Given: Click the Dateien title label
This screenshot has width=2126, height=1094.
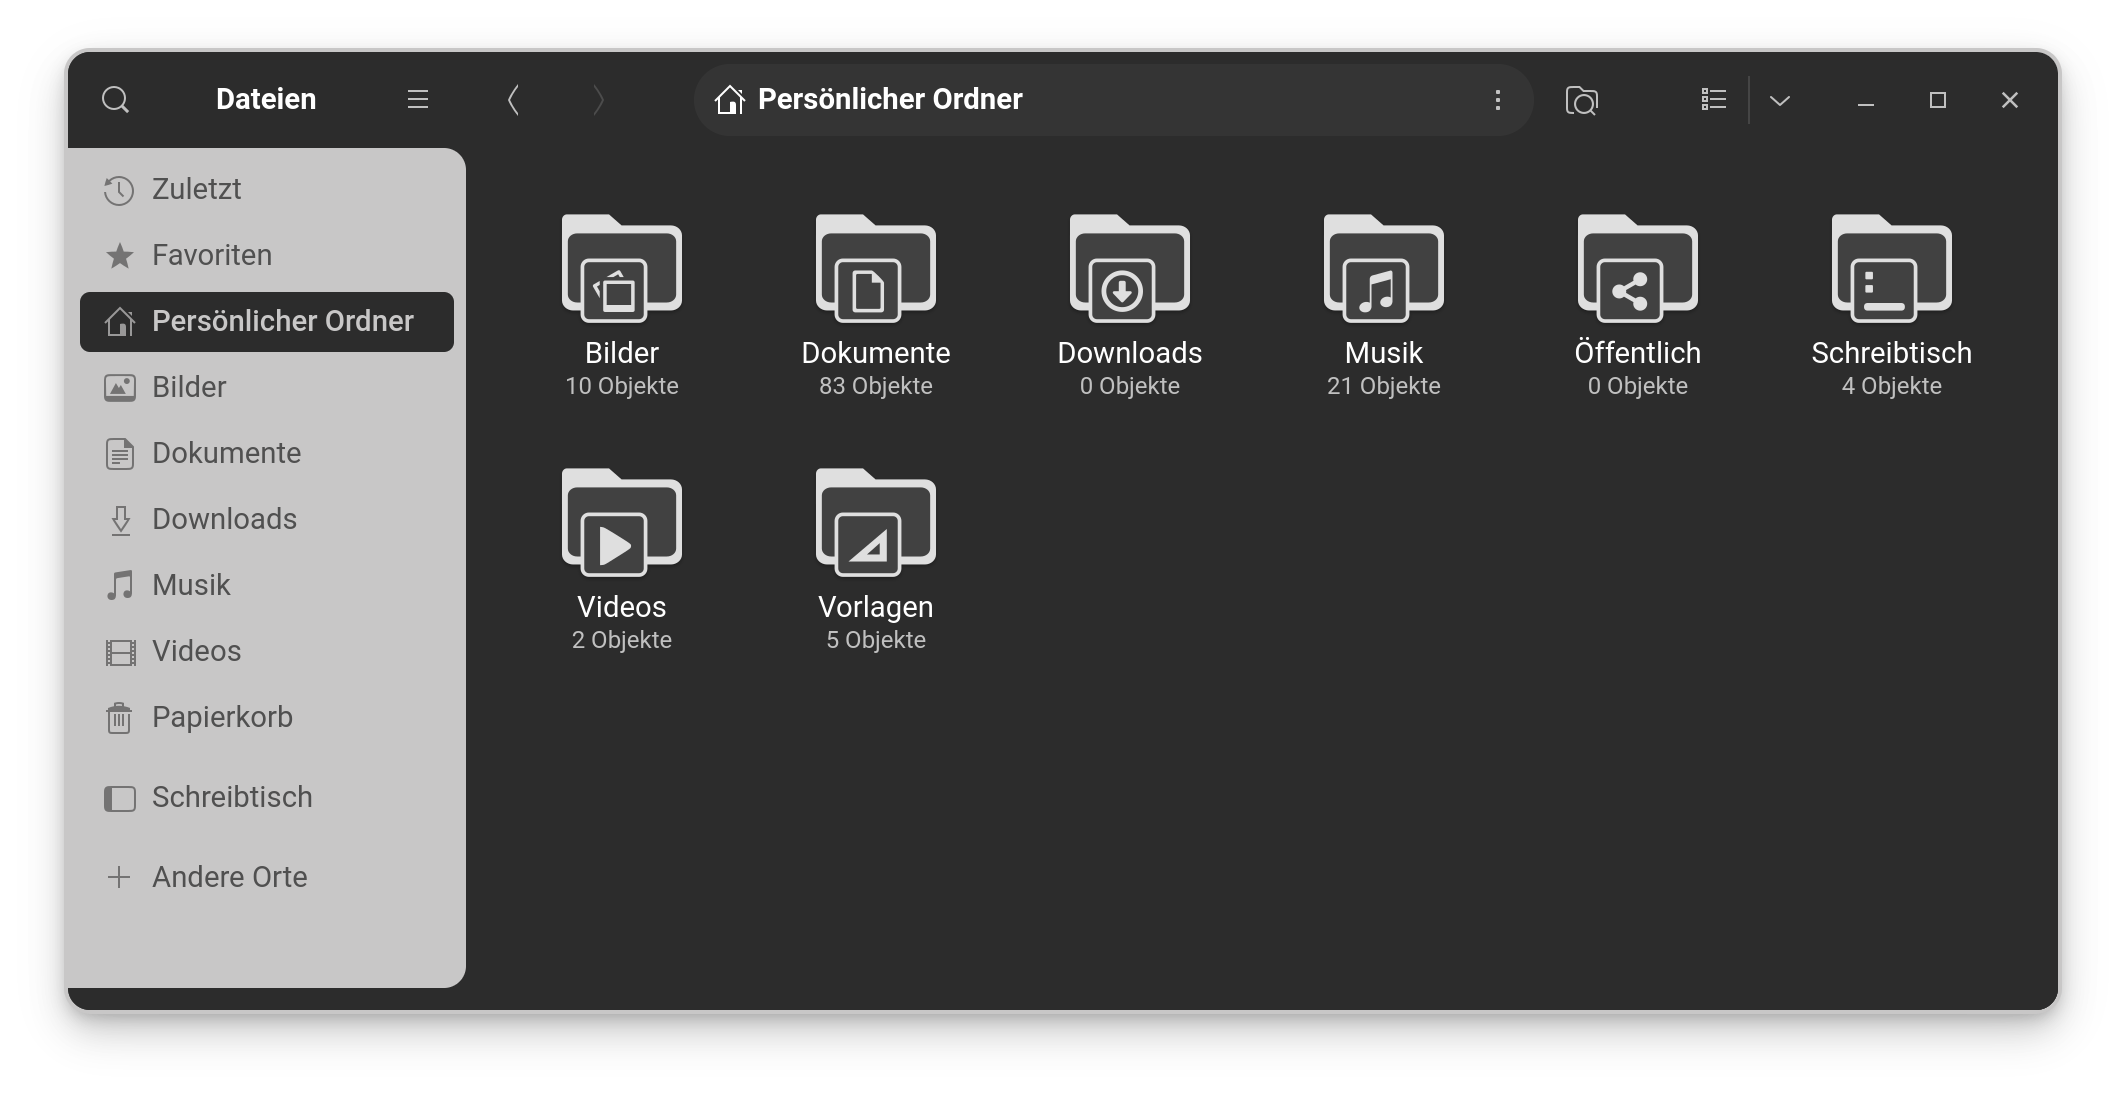Looking at the screenshot, I should pos(266,99).
